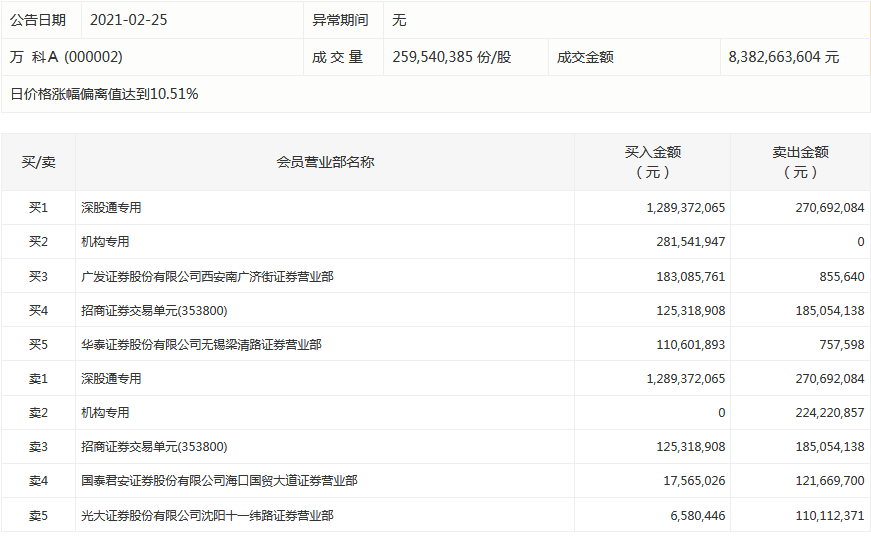Image resolution: width=871 pixels, height=537 pixels.
Task: Open 光大证券沈阳十一纬路证券营业部 entry
Action: tap(207, 515)
